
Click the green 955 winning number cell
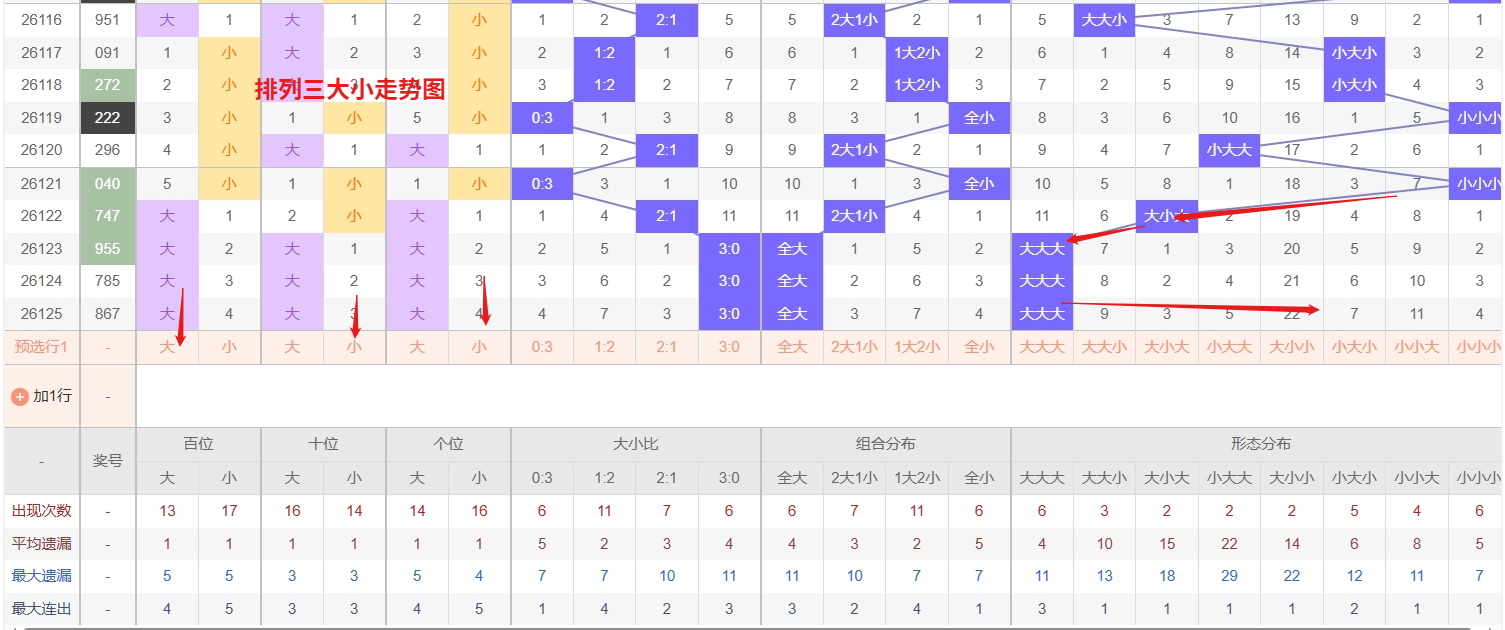[108, 249]
